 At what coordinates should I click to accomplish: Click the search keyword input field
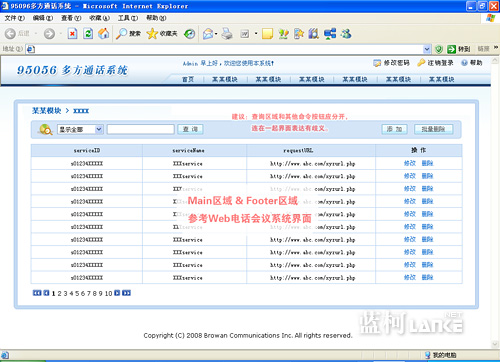(140, 129)
